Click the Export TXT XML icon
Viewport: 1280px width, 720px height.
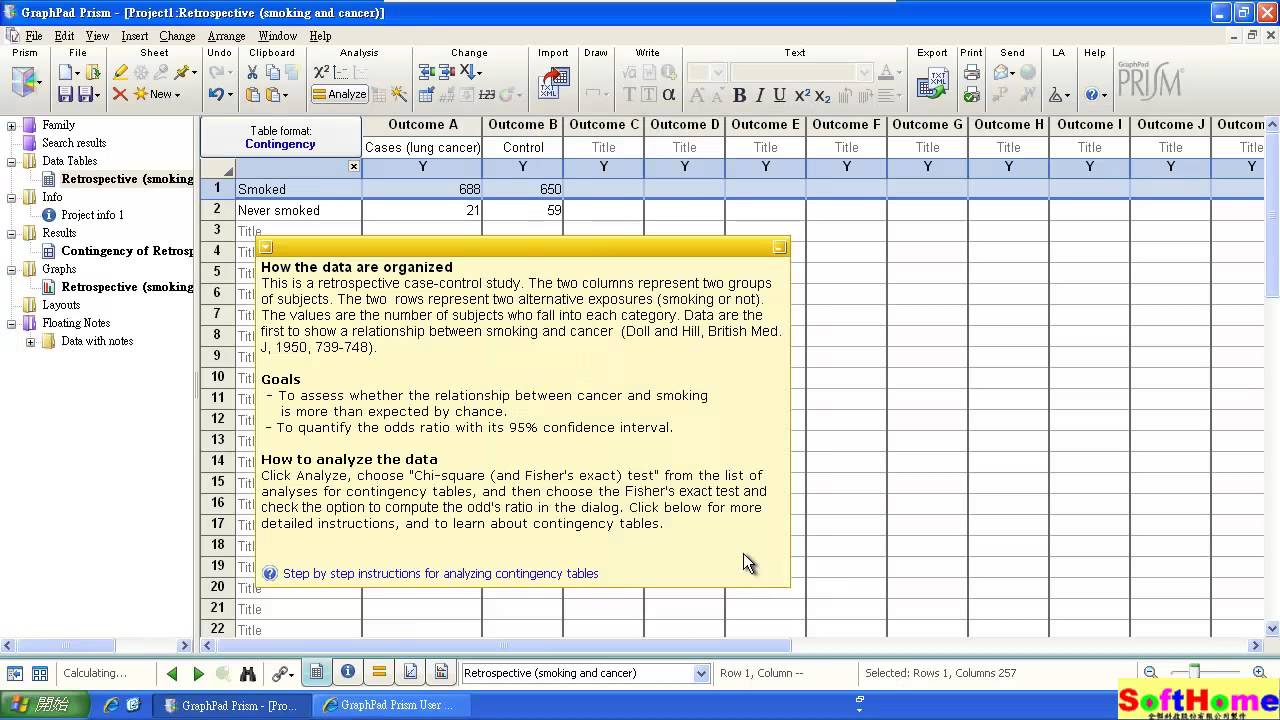point(932,83)
